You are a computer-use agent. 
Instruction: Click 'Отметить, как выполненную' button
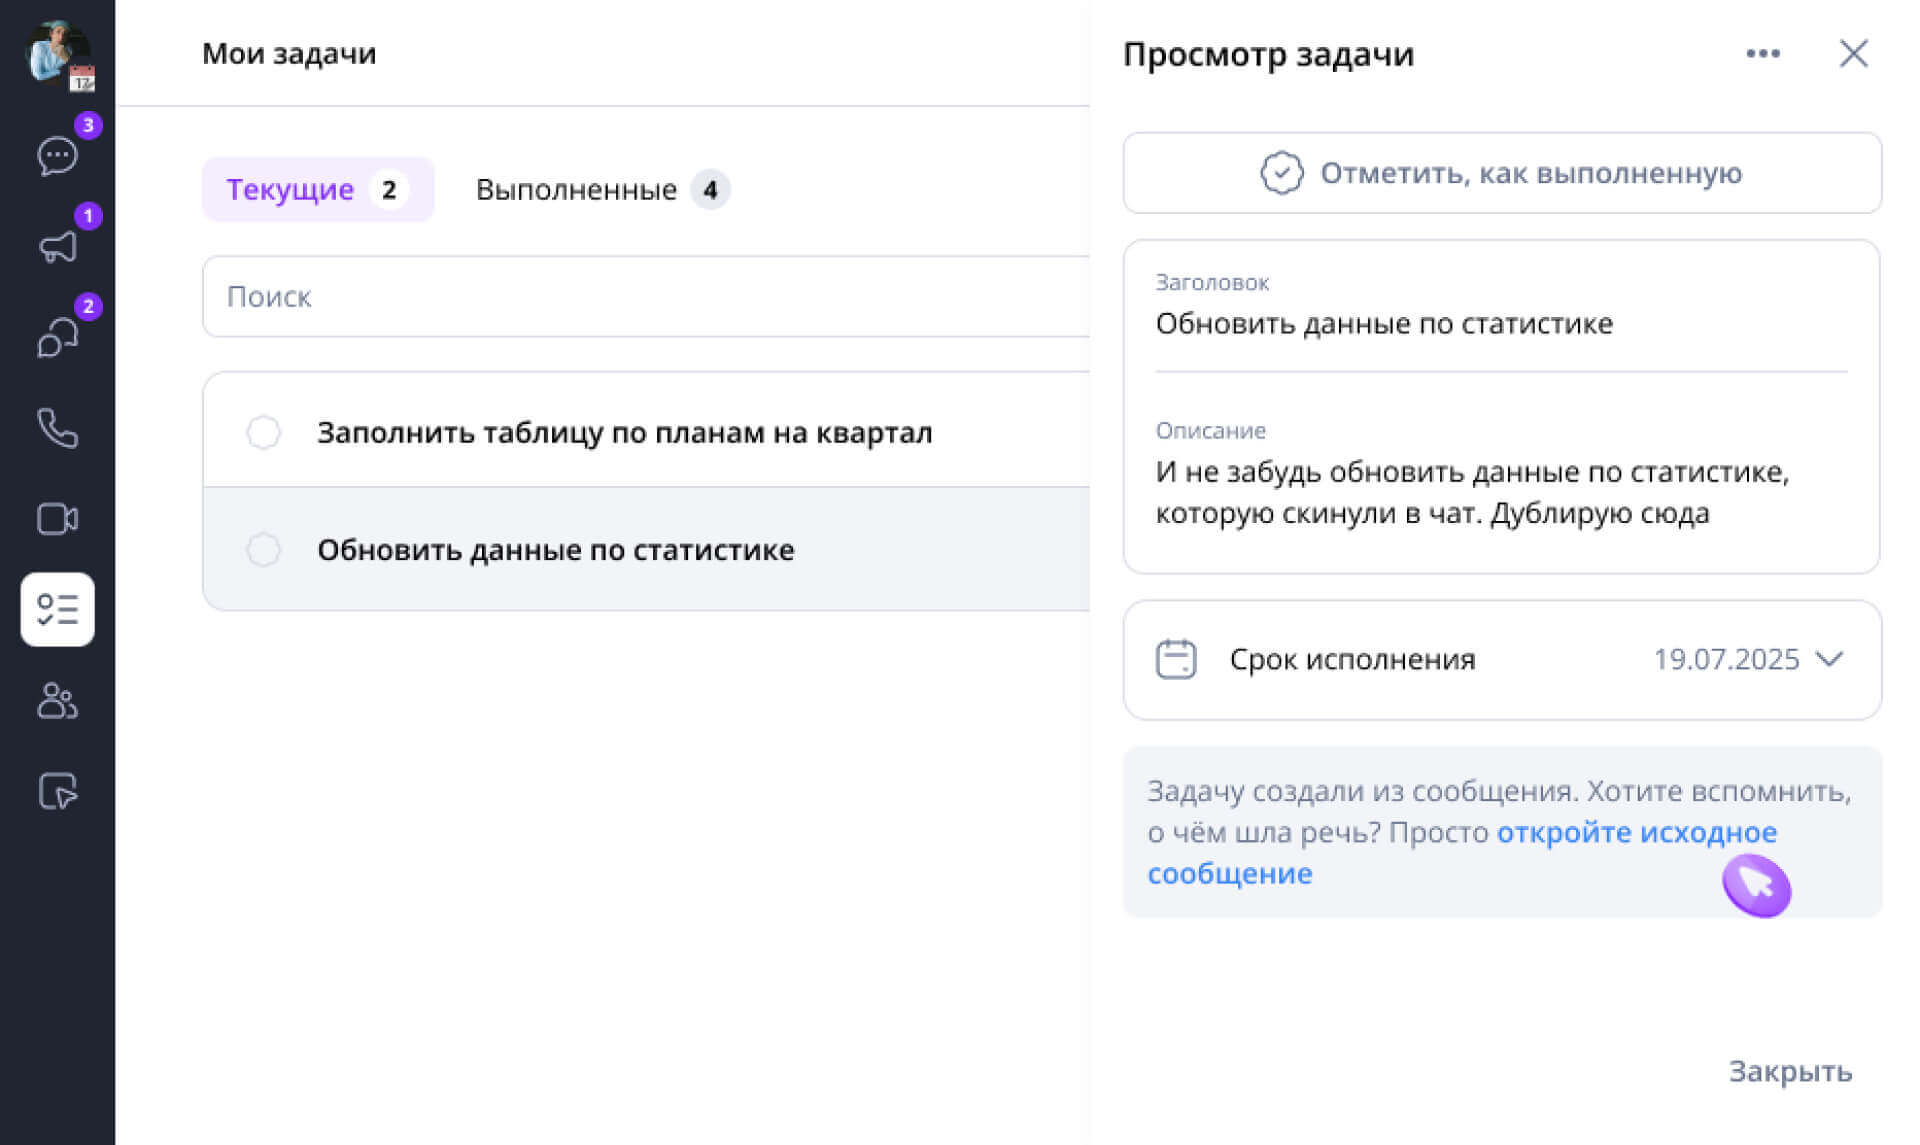click(x=1501, y=173)
